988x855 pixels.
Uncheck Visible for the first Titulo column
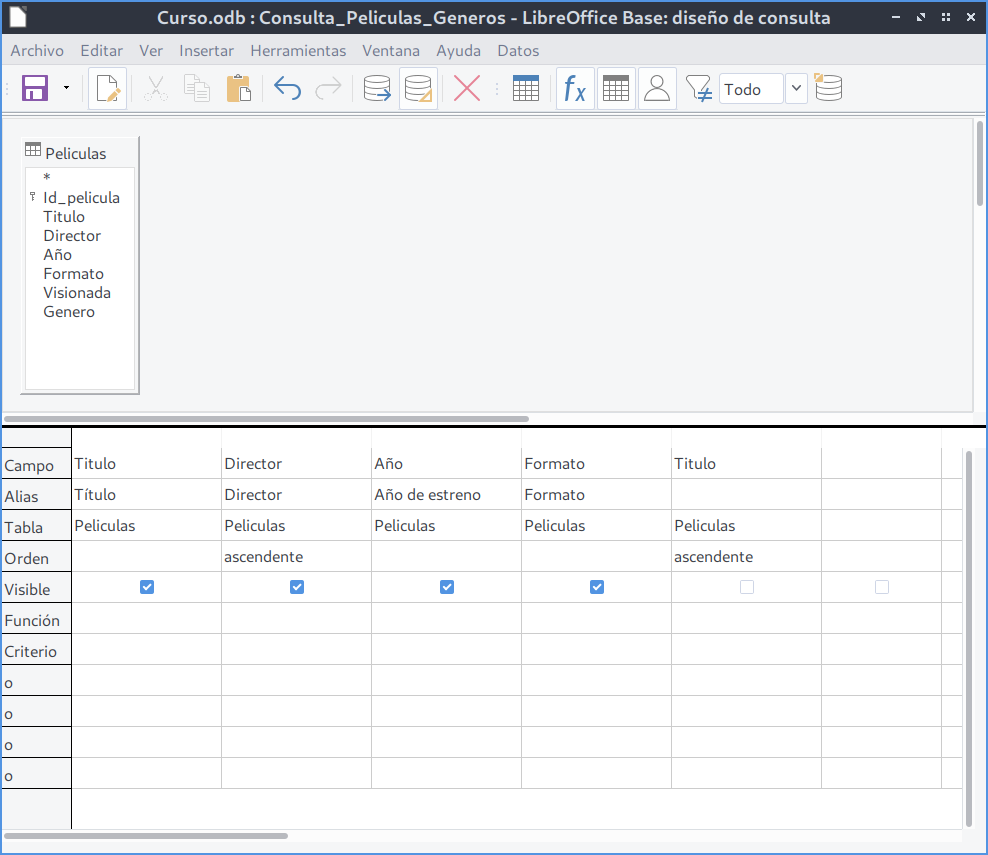pyautogui.click(x=147, y=588)
